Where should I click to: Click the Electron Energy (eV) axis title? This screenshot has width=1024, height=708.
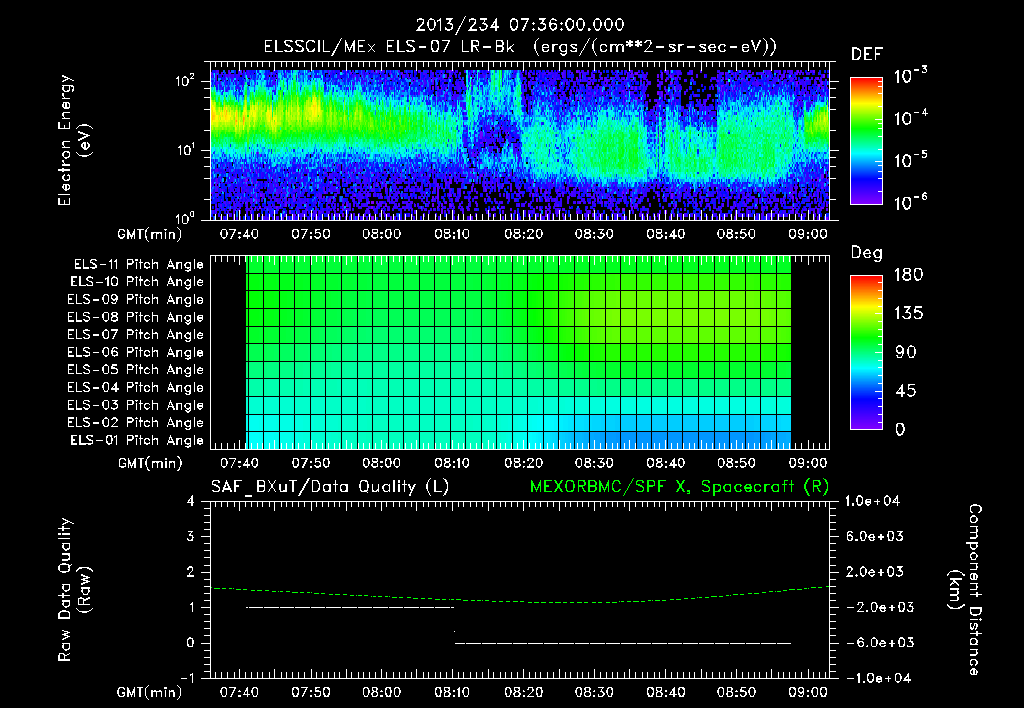click(74, 140)
